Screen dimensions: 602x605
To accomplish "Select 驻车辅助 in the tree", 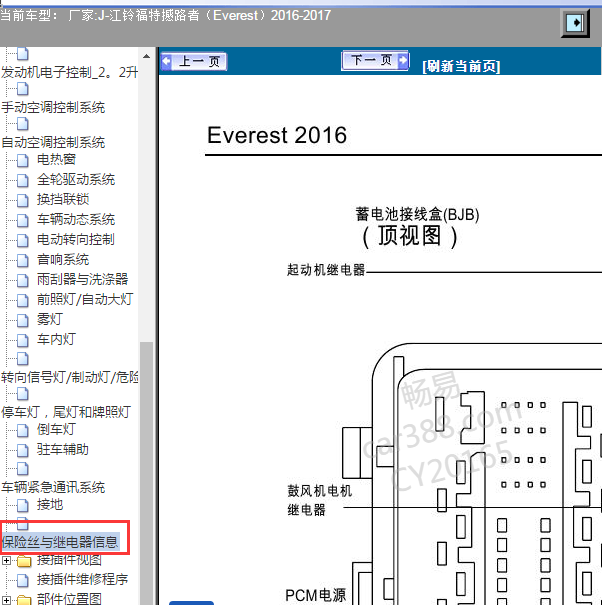I will click(x=63, y=450).
